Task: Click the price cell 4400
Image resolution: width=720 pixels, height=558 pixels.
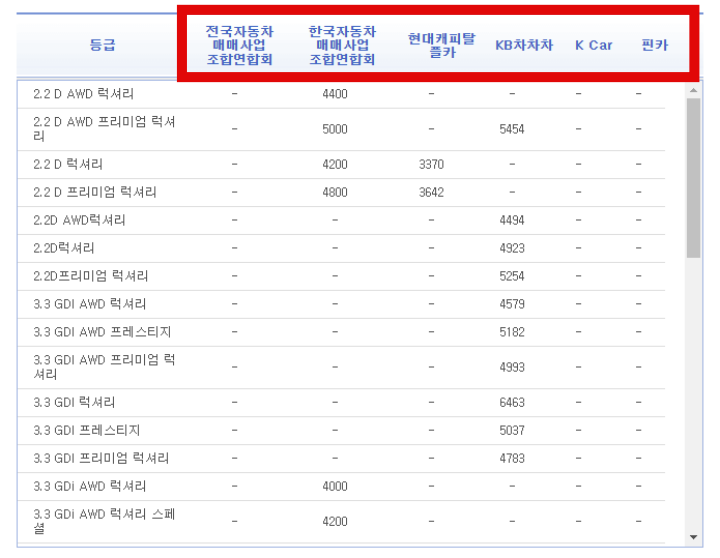Action: [335, 94]
